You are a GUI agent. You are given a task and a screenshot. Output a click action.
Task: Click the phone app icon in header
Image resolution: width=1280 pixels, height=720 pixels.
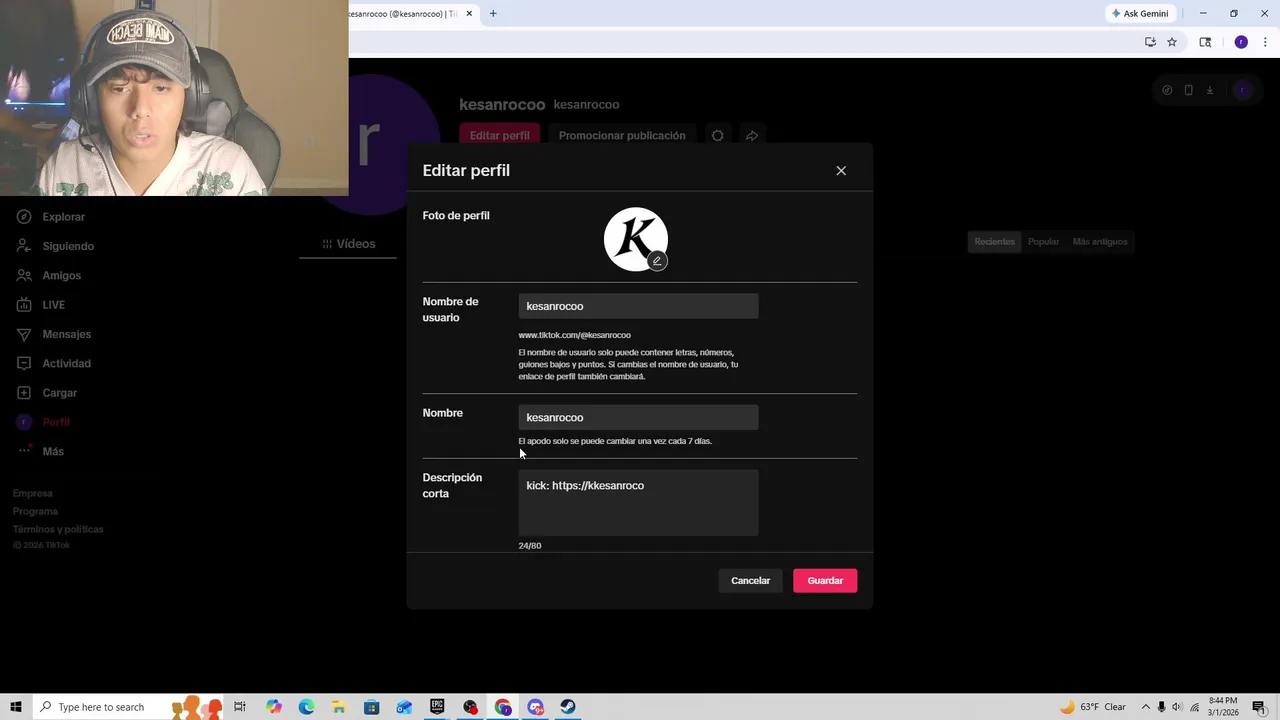pyautogui.click(x=1188, y=90)
